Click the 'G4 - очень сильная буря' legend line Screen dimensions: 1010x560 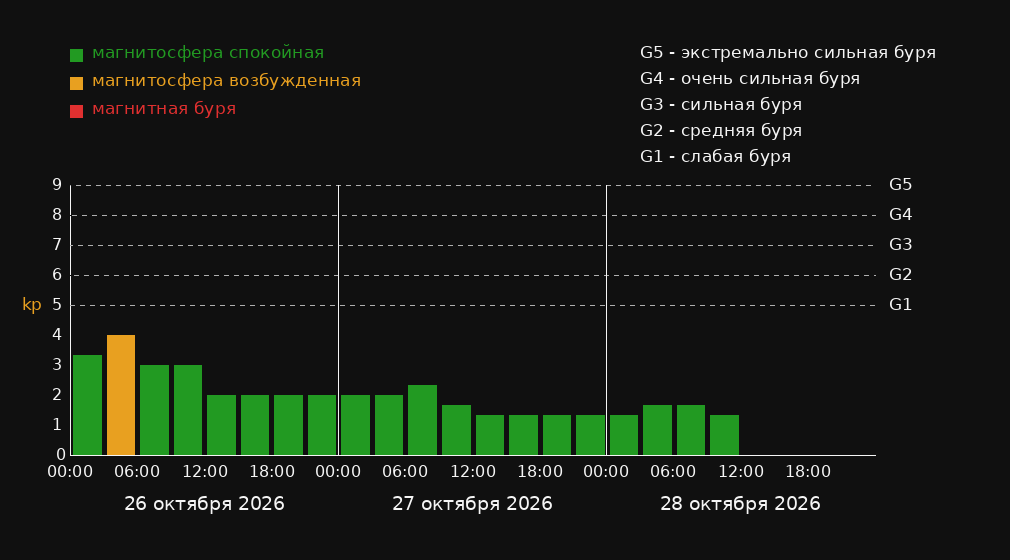pyautogui.click(x=750, y=79)
